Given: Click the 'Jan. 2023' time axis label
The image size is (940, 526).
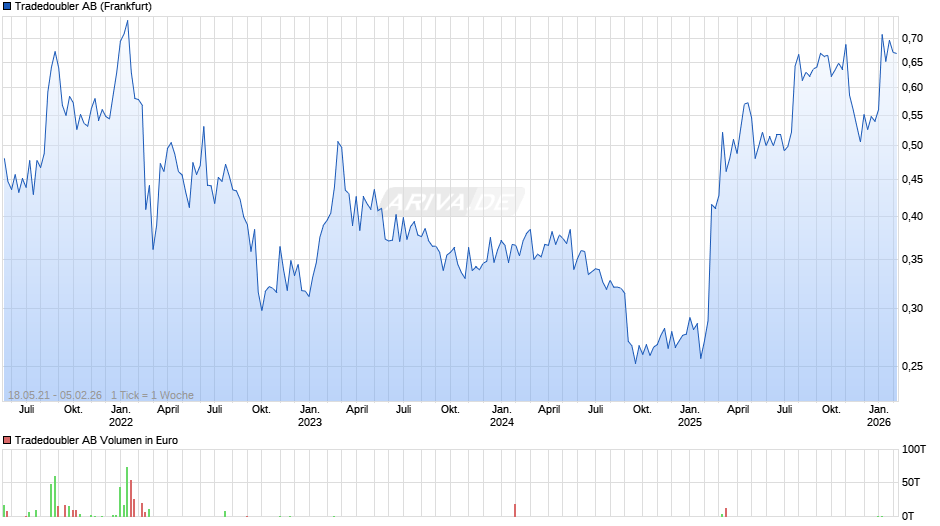Looking at the screenshot, I should pos(309,416).
